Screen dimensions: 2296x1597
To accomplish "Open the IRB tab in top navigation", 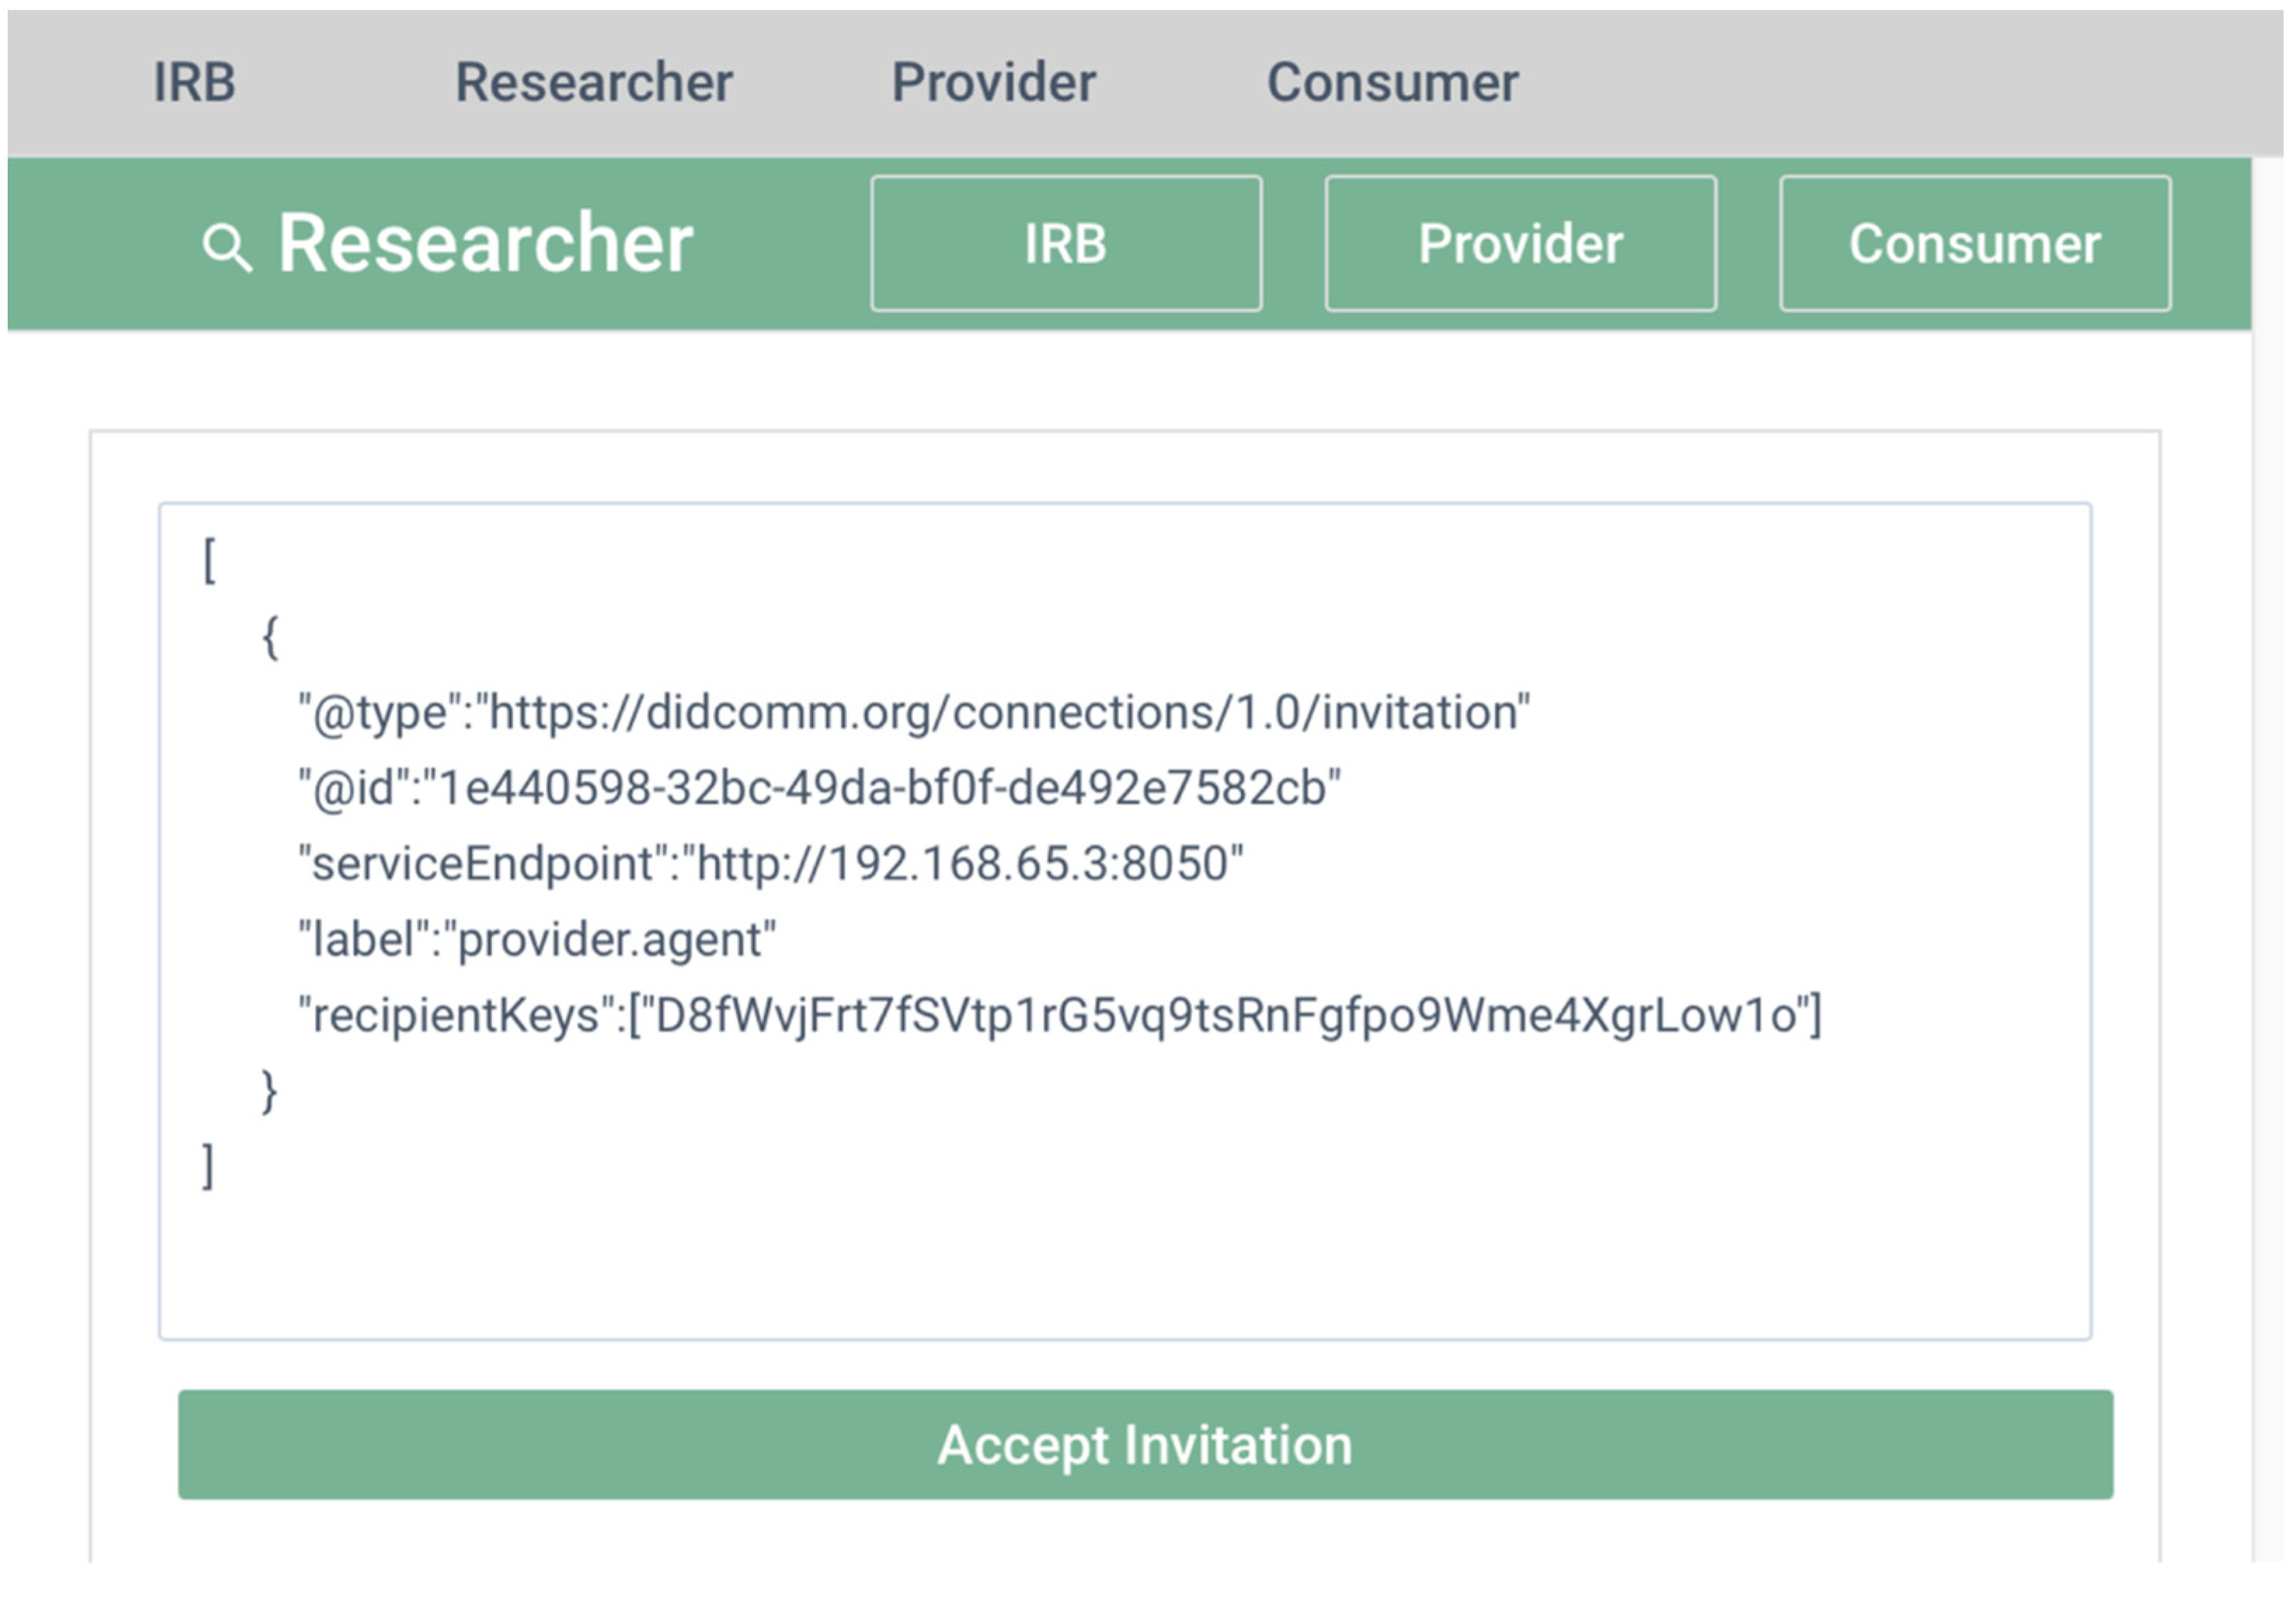I will (x=194, y=82).
